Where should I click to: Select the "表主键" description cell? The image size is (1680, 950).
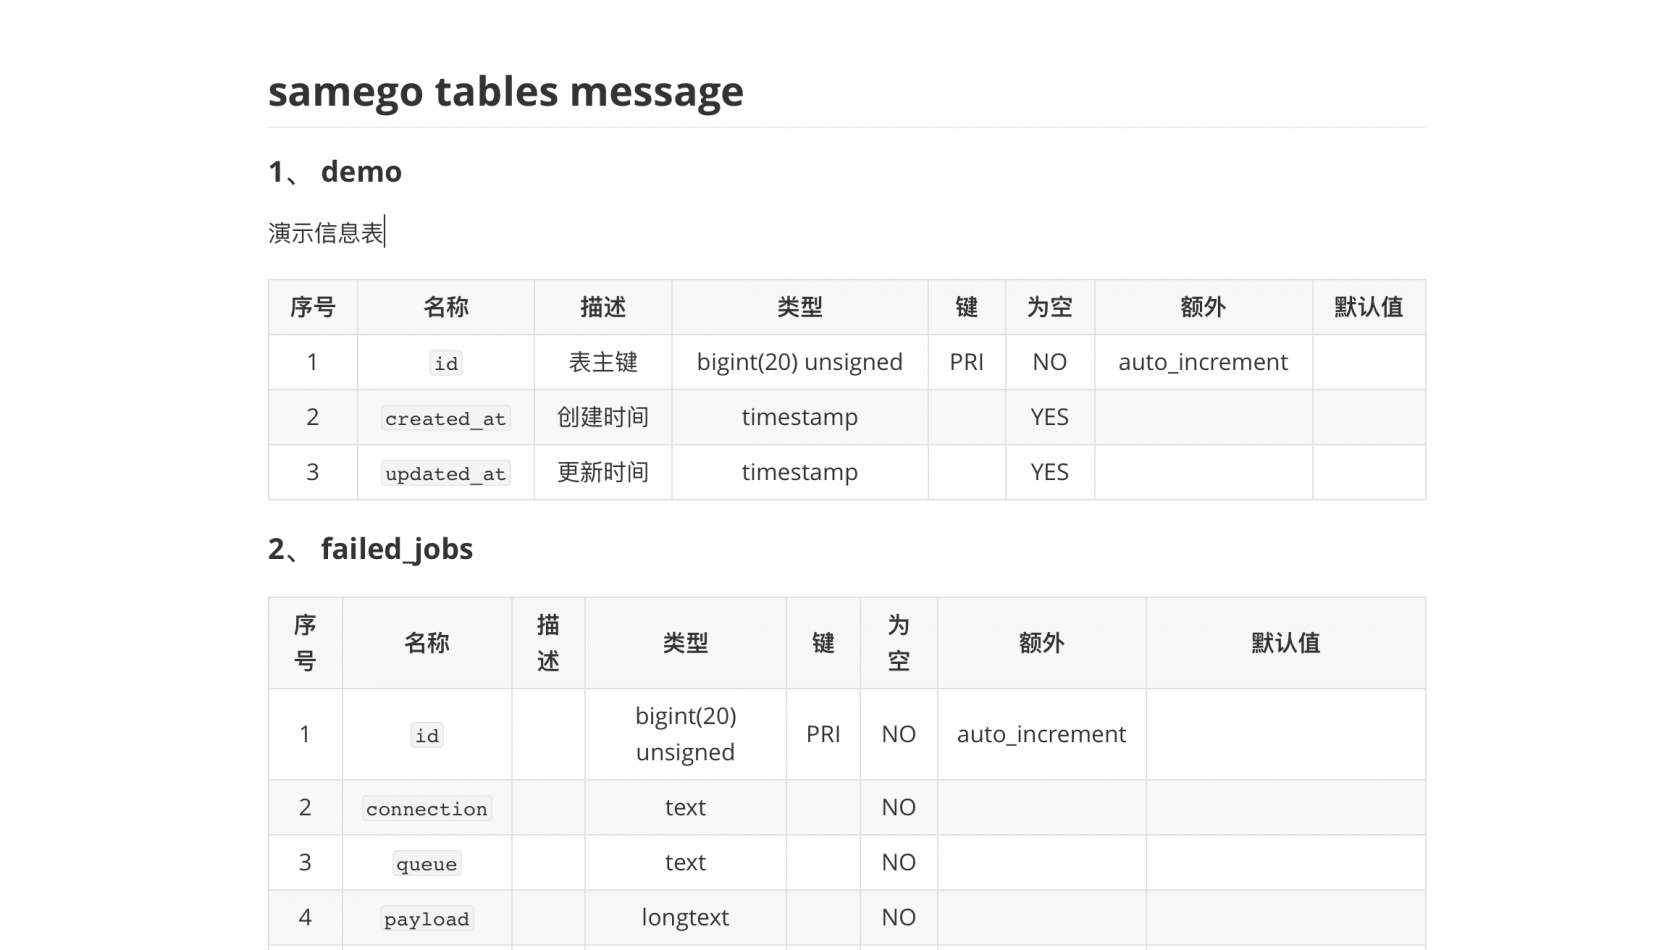tap(603, 362)
